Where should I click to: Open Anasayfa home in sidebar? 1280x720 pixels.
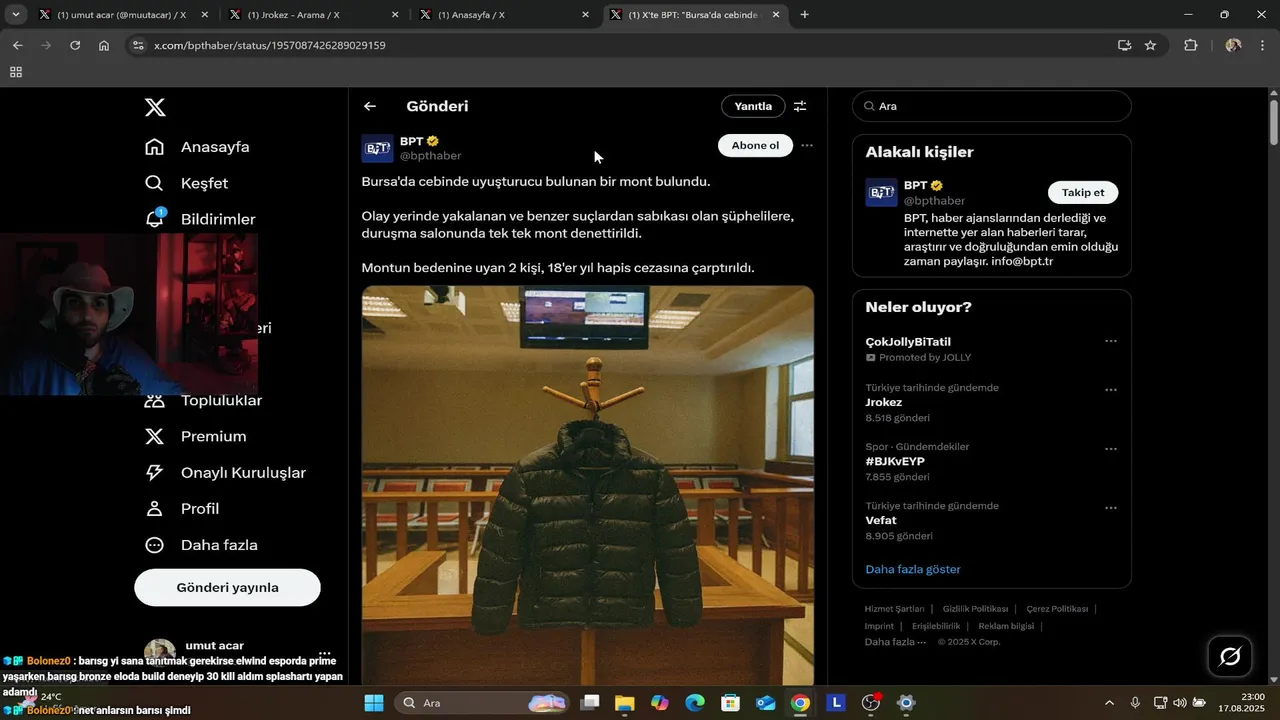click(197, 147)
